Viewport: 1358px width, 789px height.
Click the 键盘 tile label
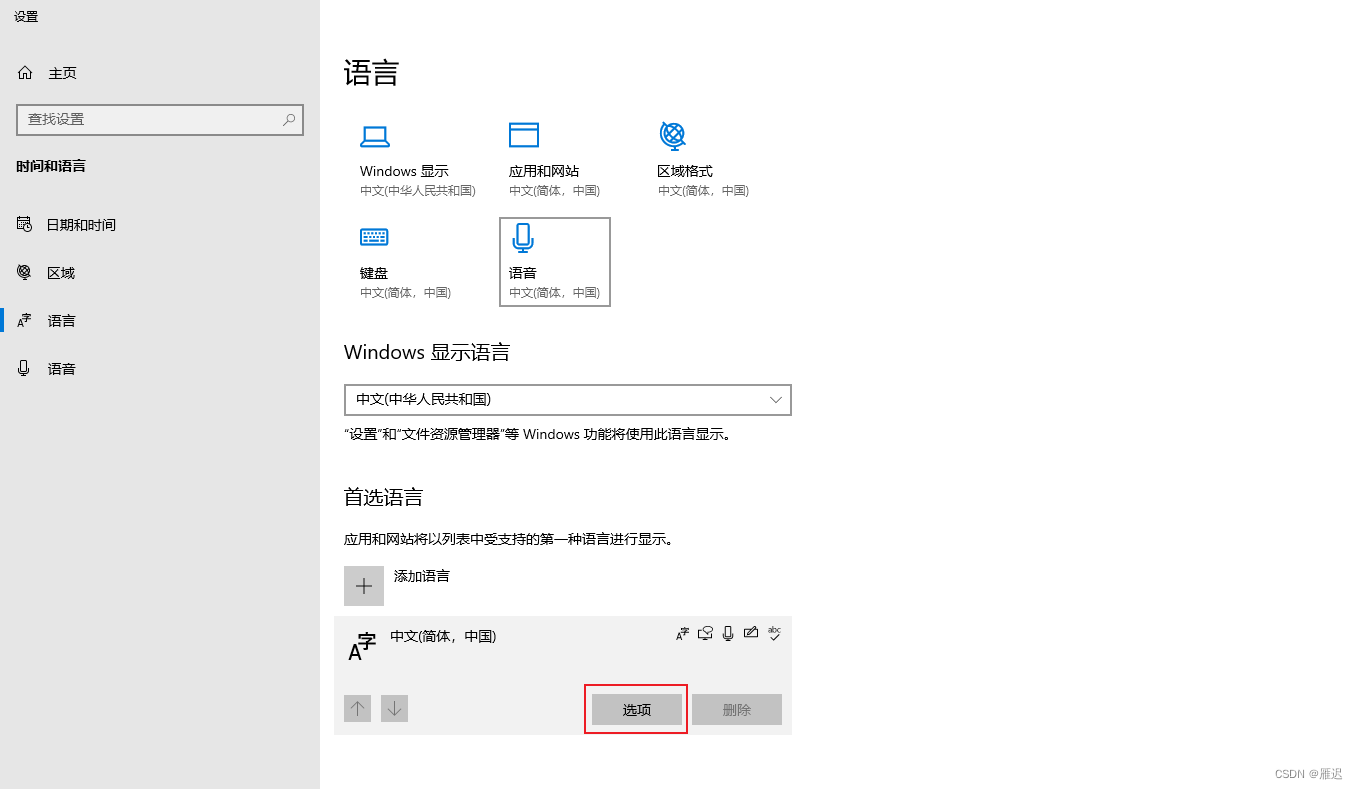pyautogui.click(x=374, y=273)
